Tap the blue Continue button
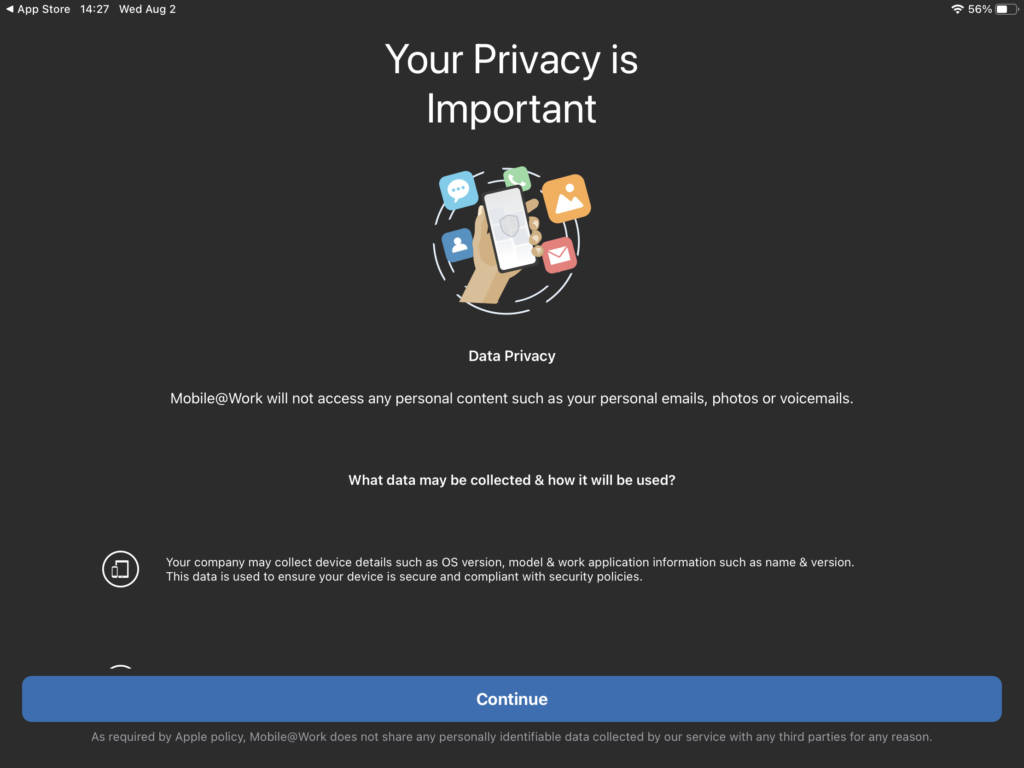This screenshot has width=1024, height=768. pos(511,699)
